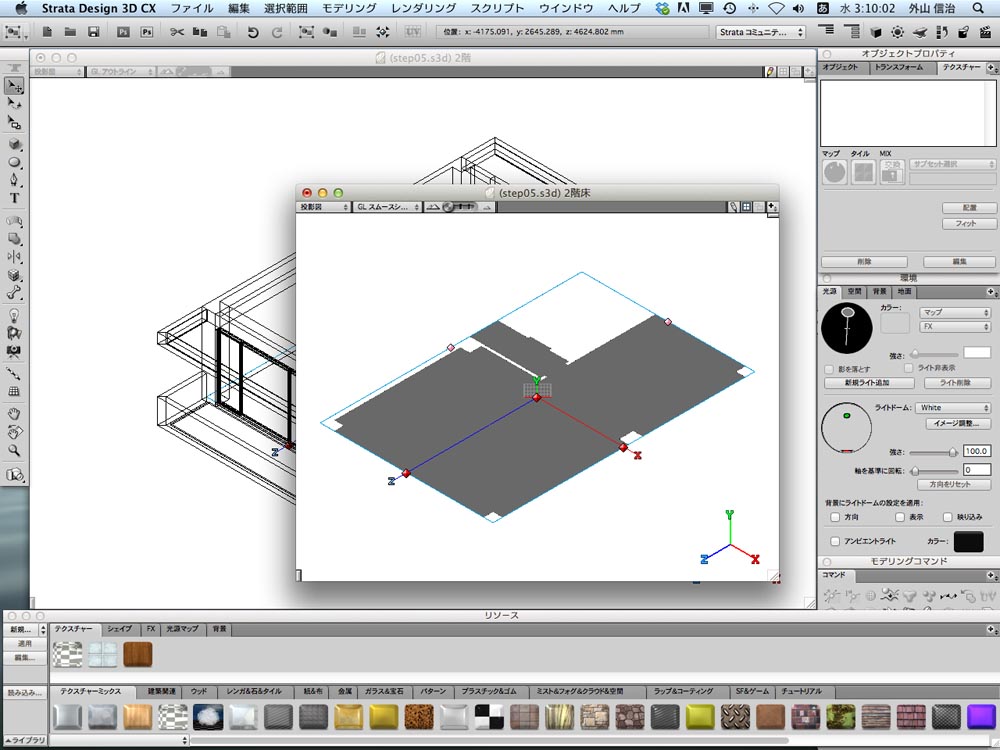Open the GL スムースシ display mode dropdown in 2階床 window
The width and height of the screenshot is (1000, 750).
(388, 207)
